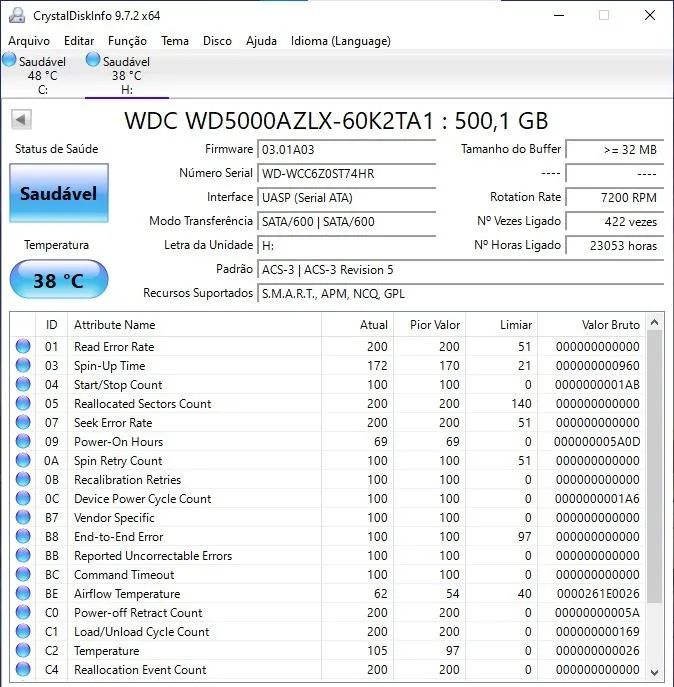
Task: Open the Ajuda menu
Action: click(x=261, y=41)
